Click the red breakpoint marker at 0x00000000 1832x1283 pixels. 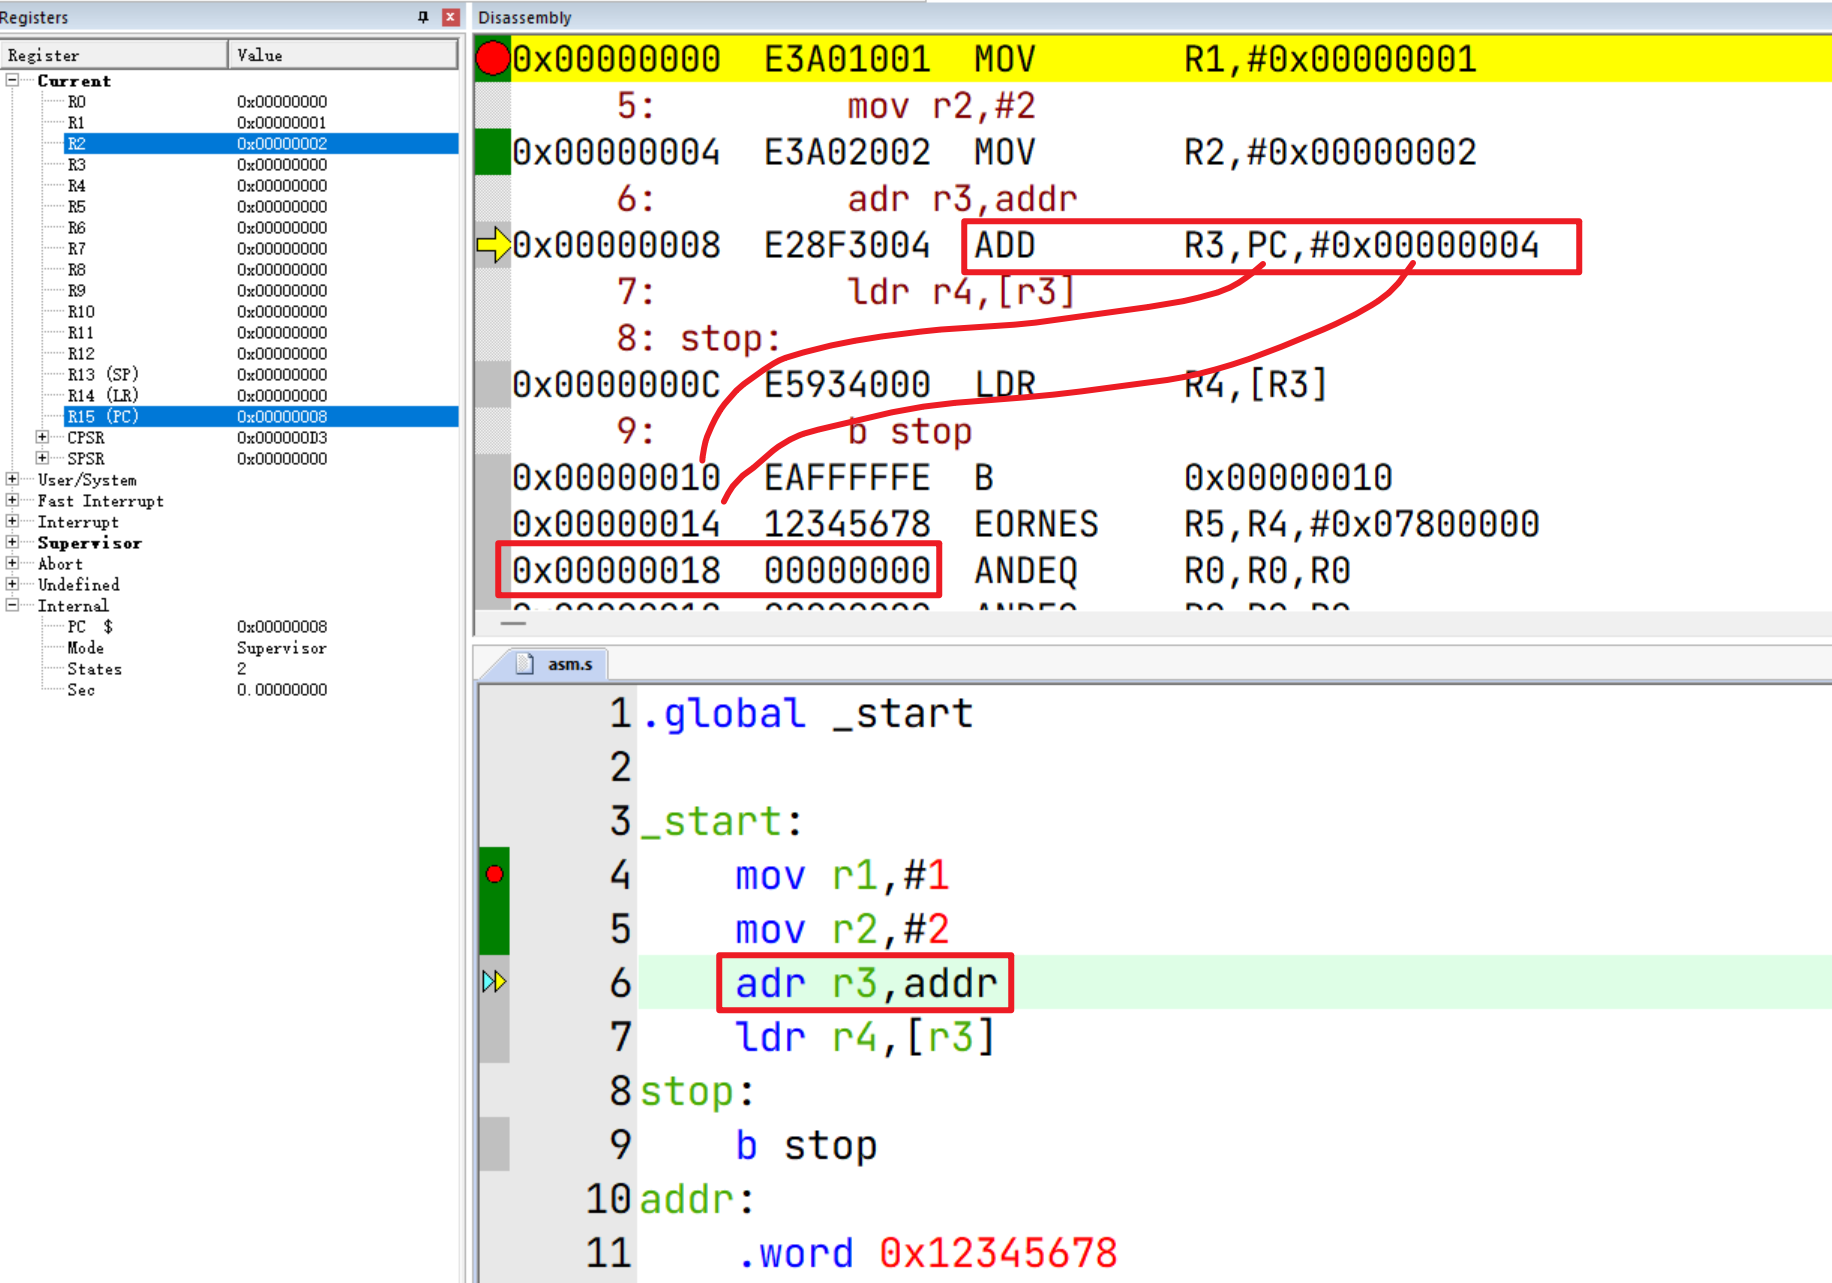[492, 58]
